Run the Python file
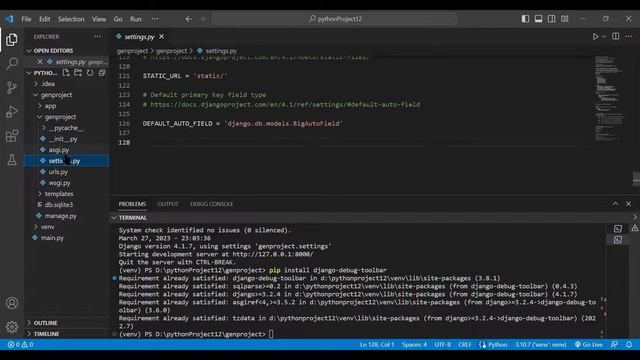The image size is (640, 360). point(595,37)
